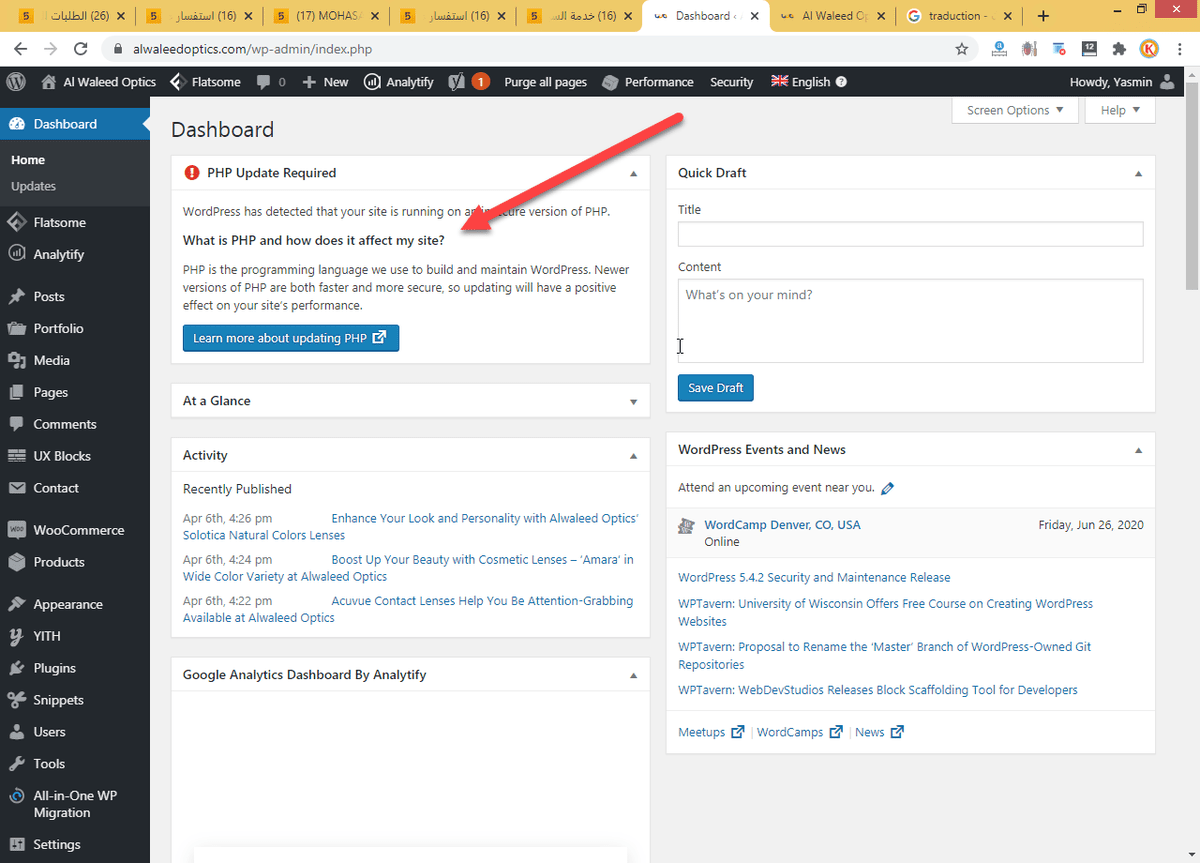This screenshot has width=1200, height=863.
Task: Open YITH in the sidebar
Action: coord(75,636)
